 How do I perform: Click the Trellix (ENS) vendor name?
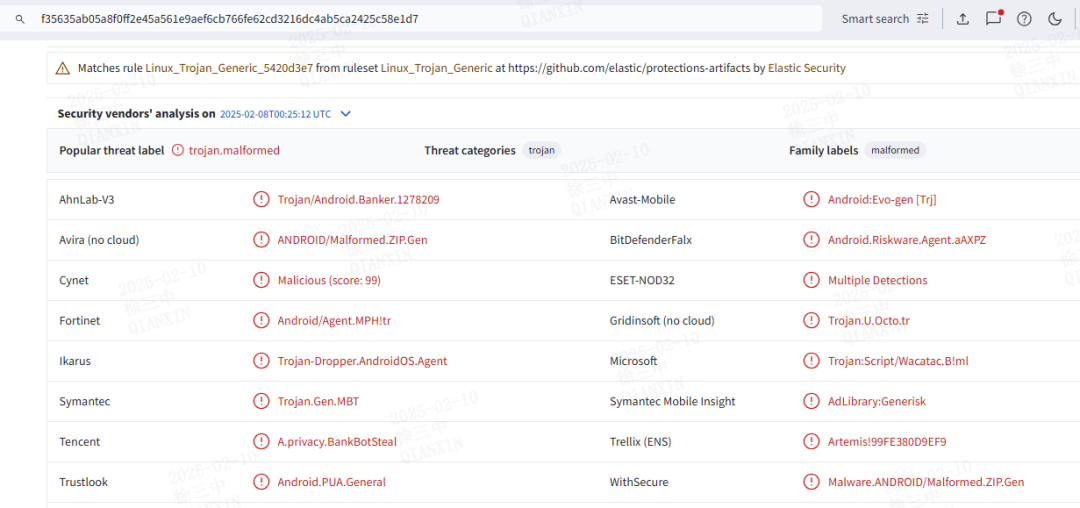pos(640,441)
